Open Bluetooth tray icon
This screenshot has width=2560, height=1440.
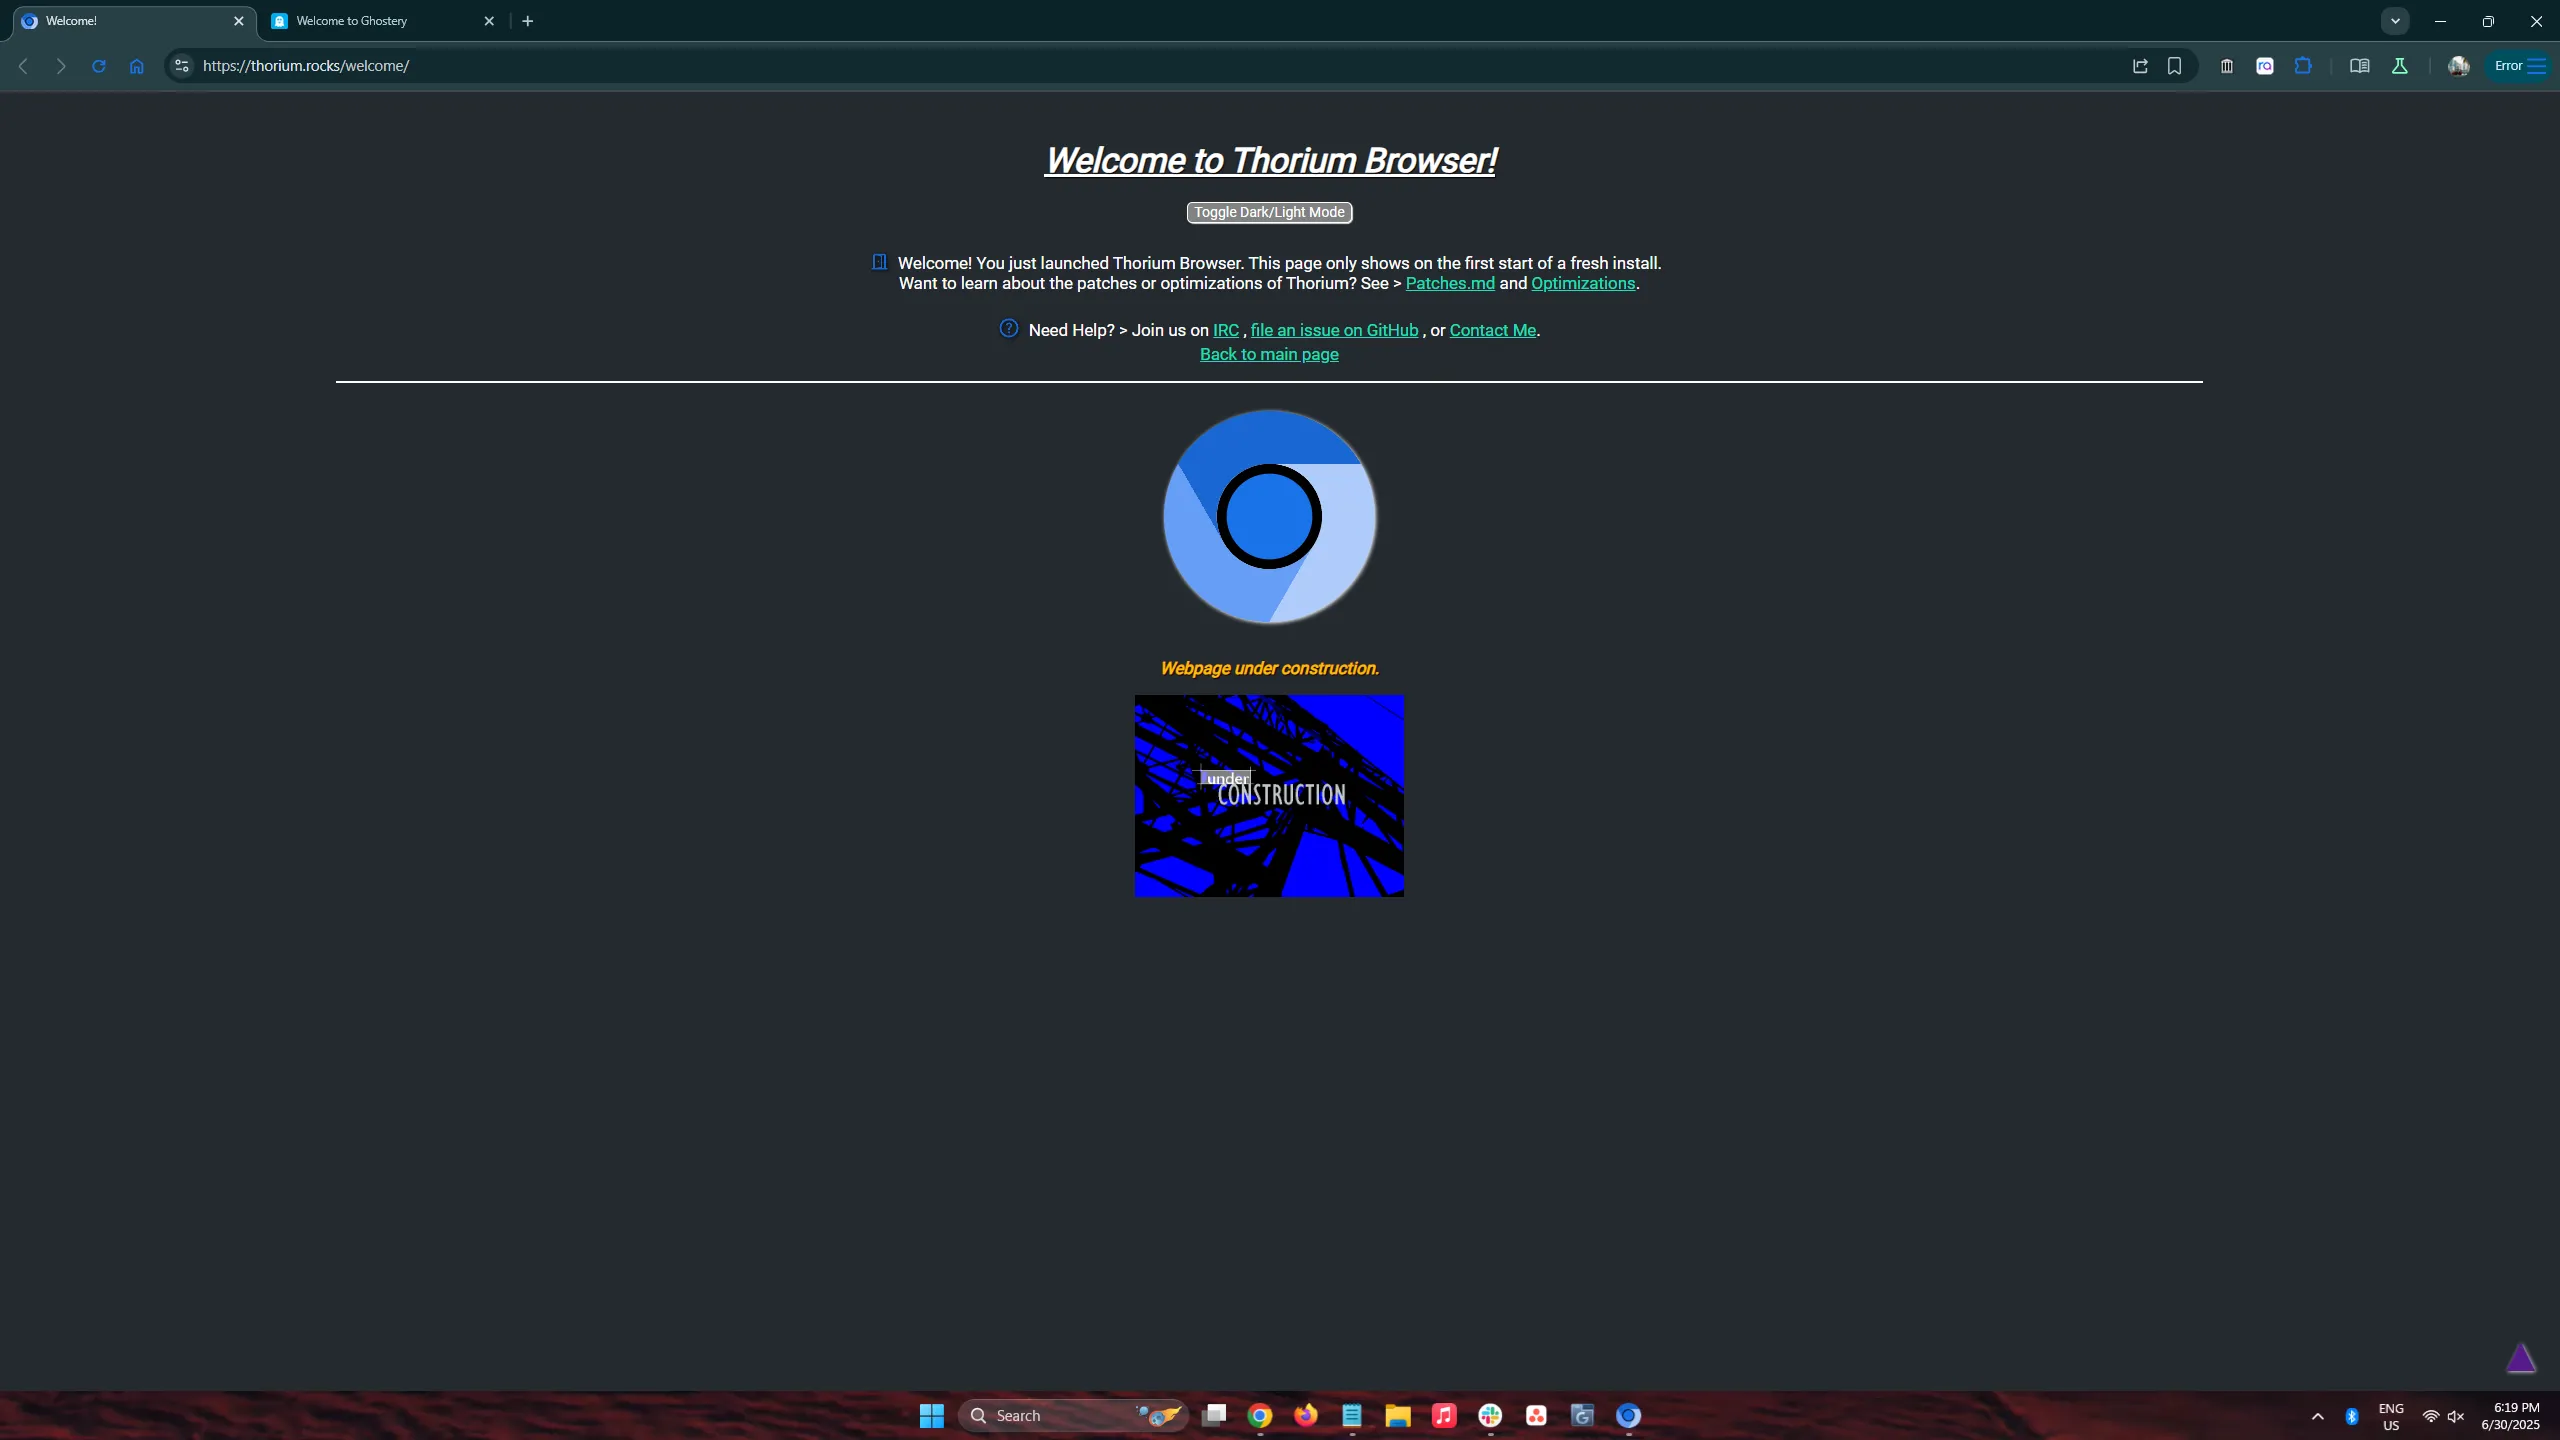(x=2352, y=1416)
